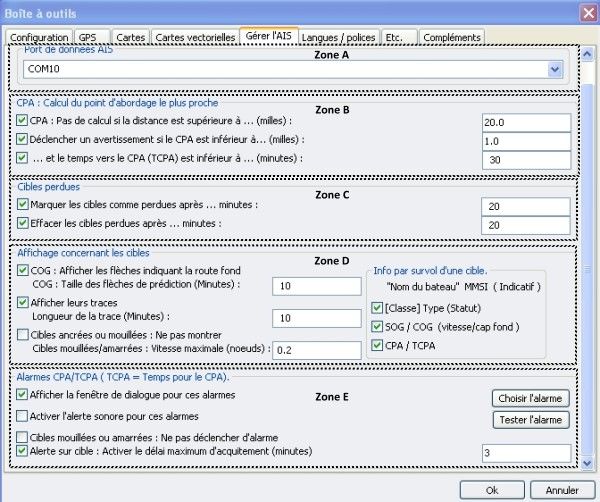This screenshot has height=502, width=600.
Task: Disable Effacer les cibles perdues checkbox
Action: coord(23,223)
